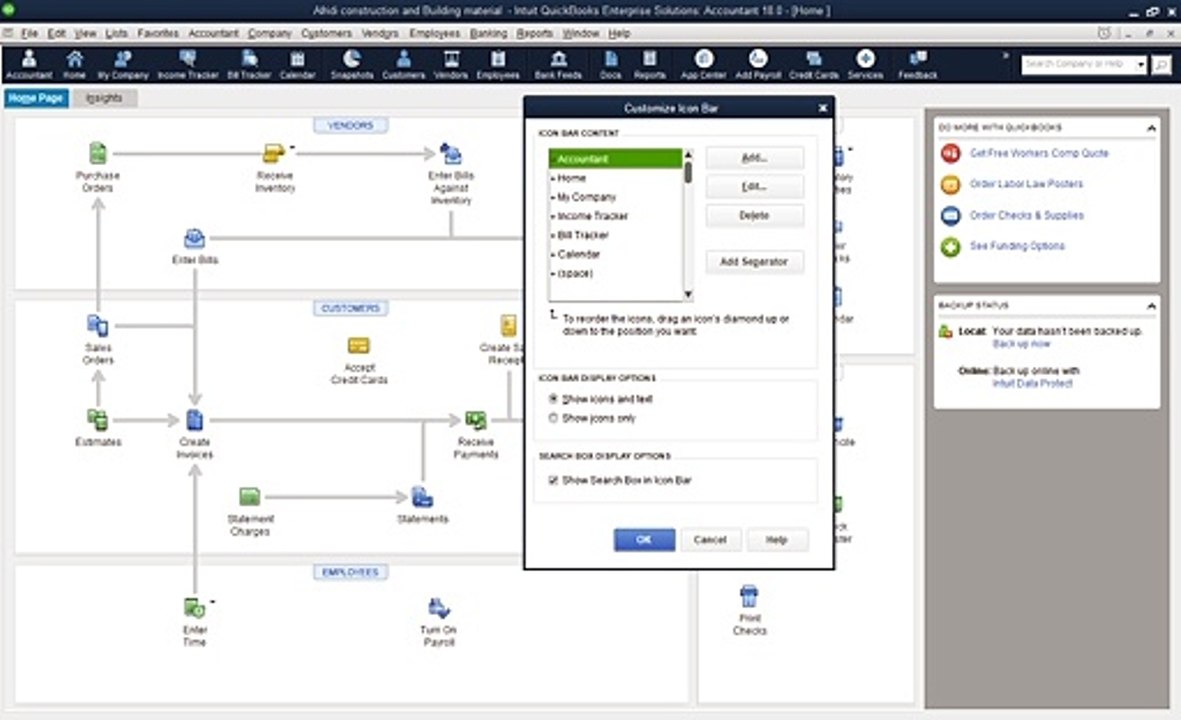1181x720 pixels.
Task: Click Search Company or Help field
Action: (1078, 65)
